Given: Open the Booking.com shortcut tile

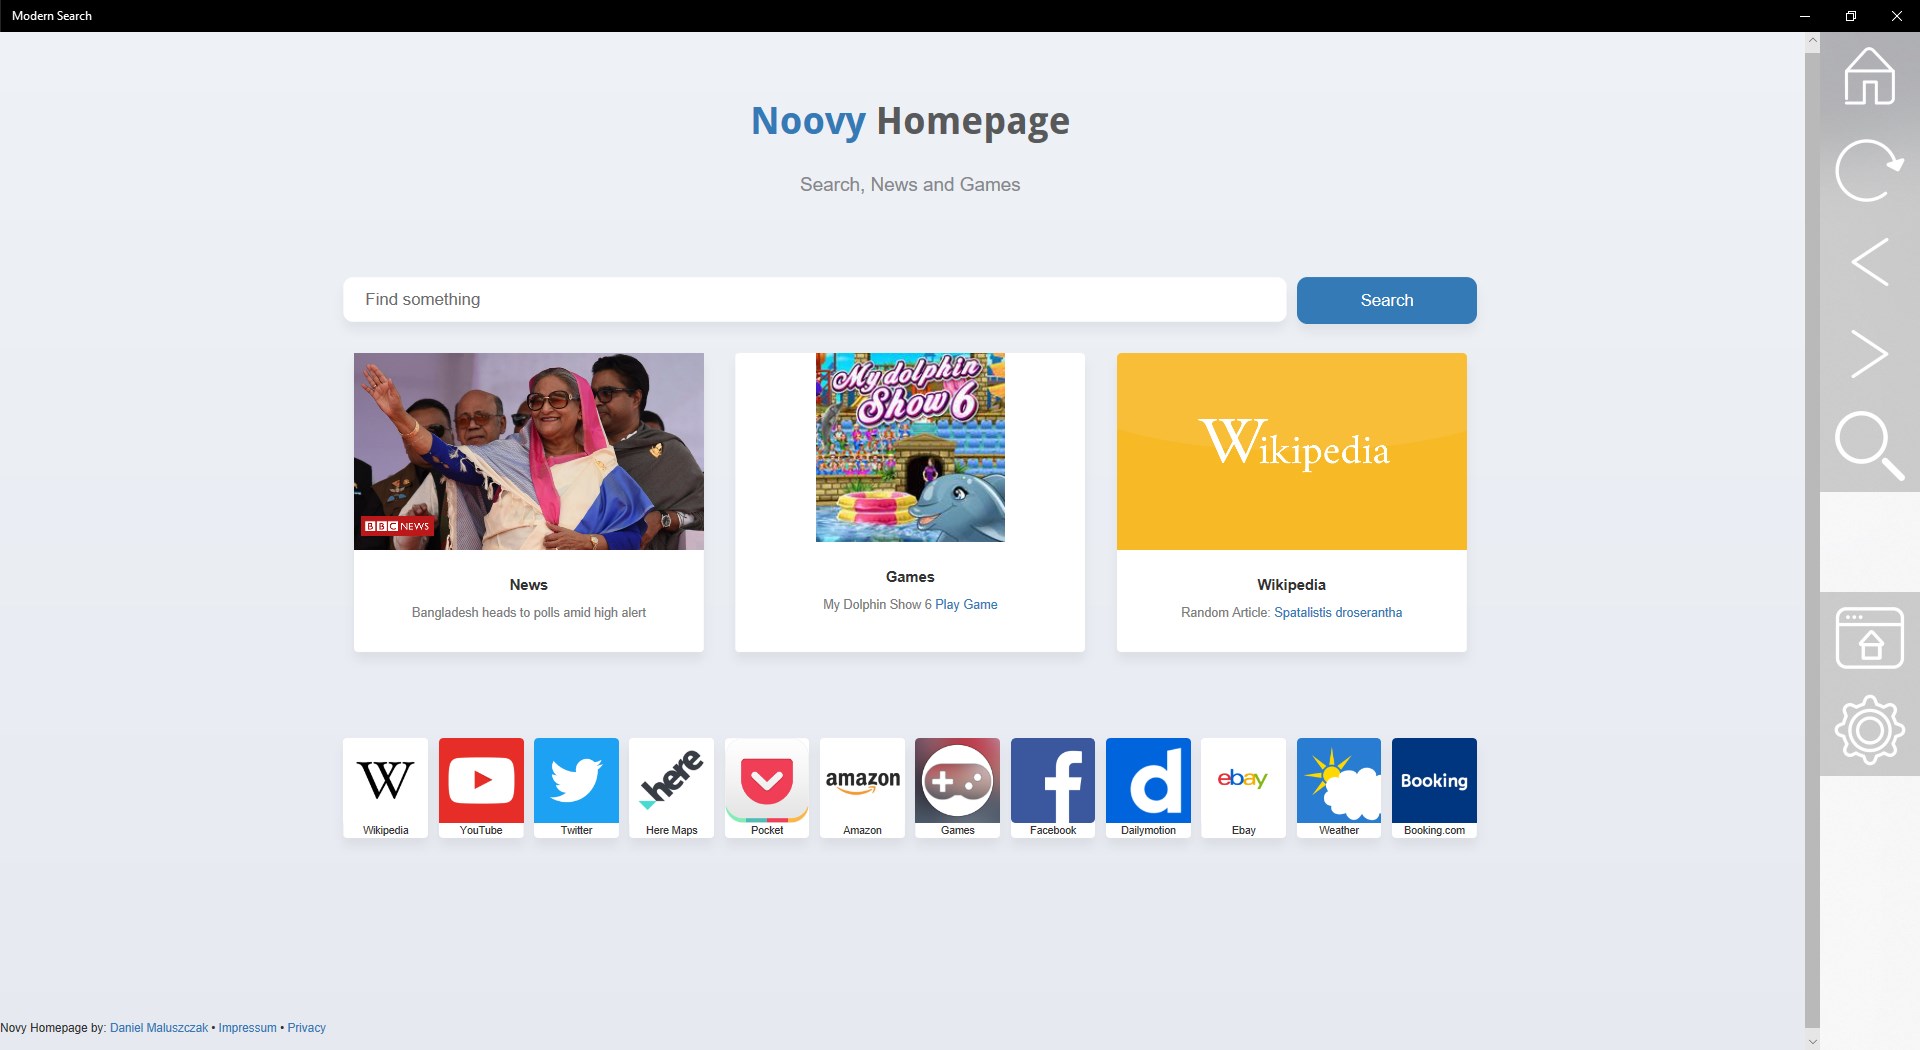Looking at the screenshot, I should click(x=1434, y=788).
